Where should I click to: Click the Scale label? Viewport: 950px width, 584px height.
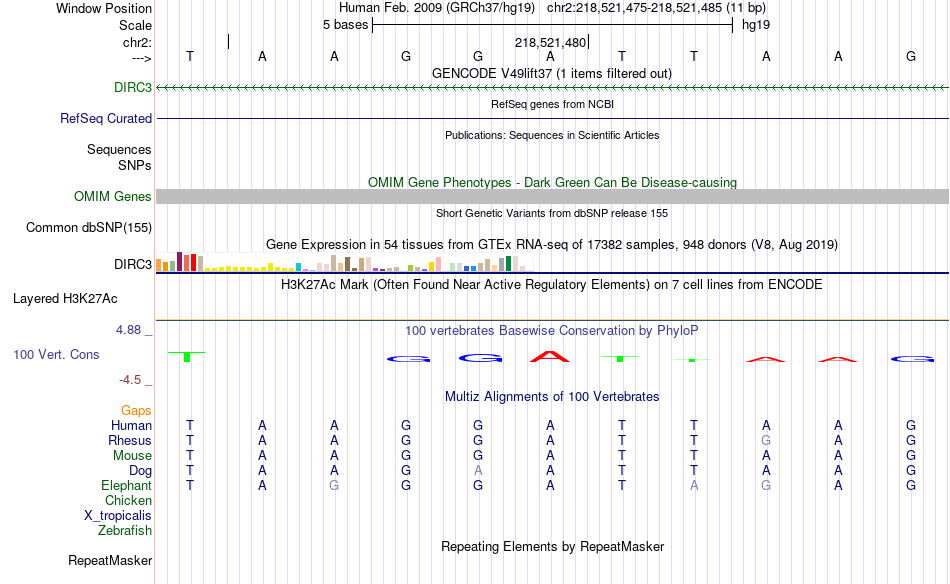(135, 25)
